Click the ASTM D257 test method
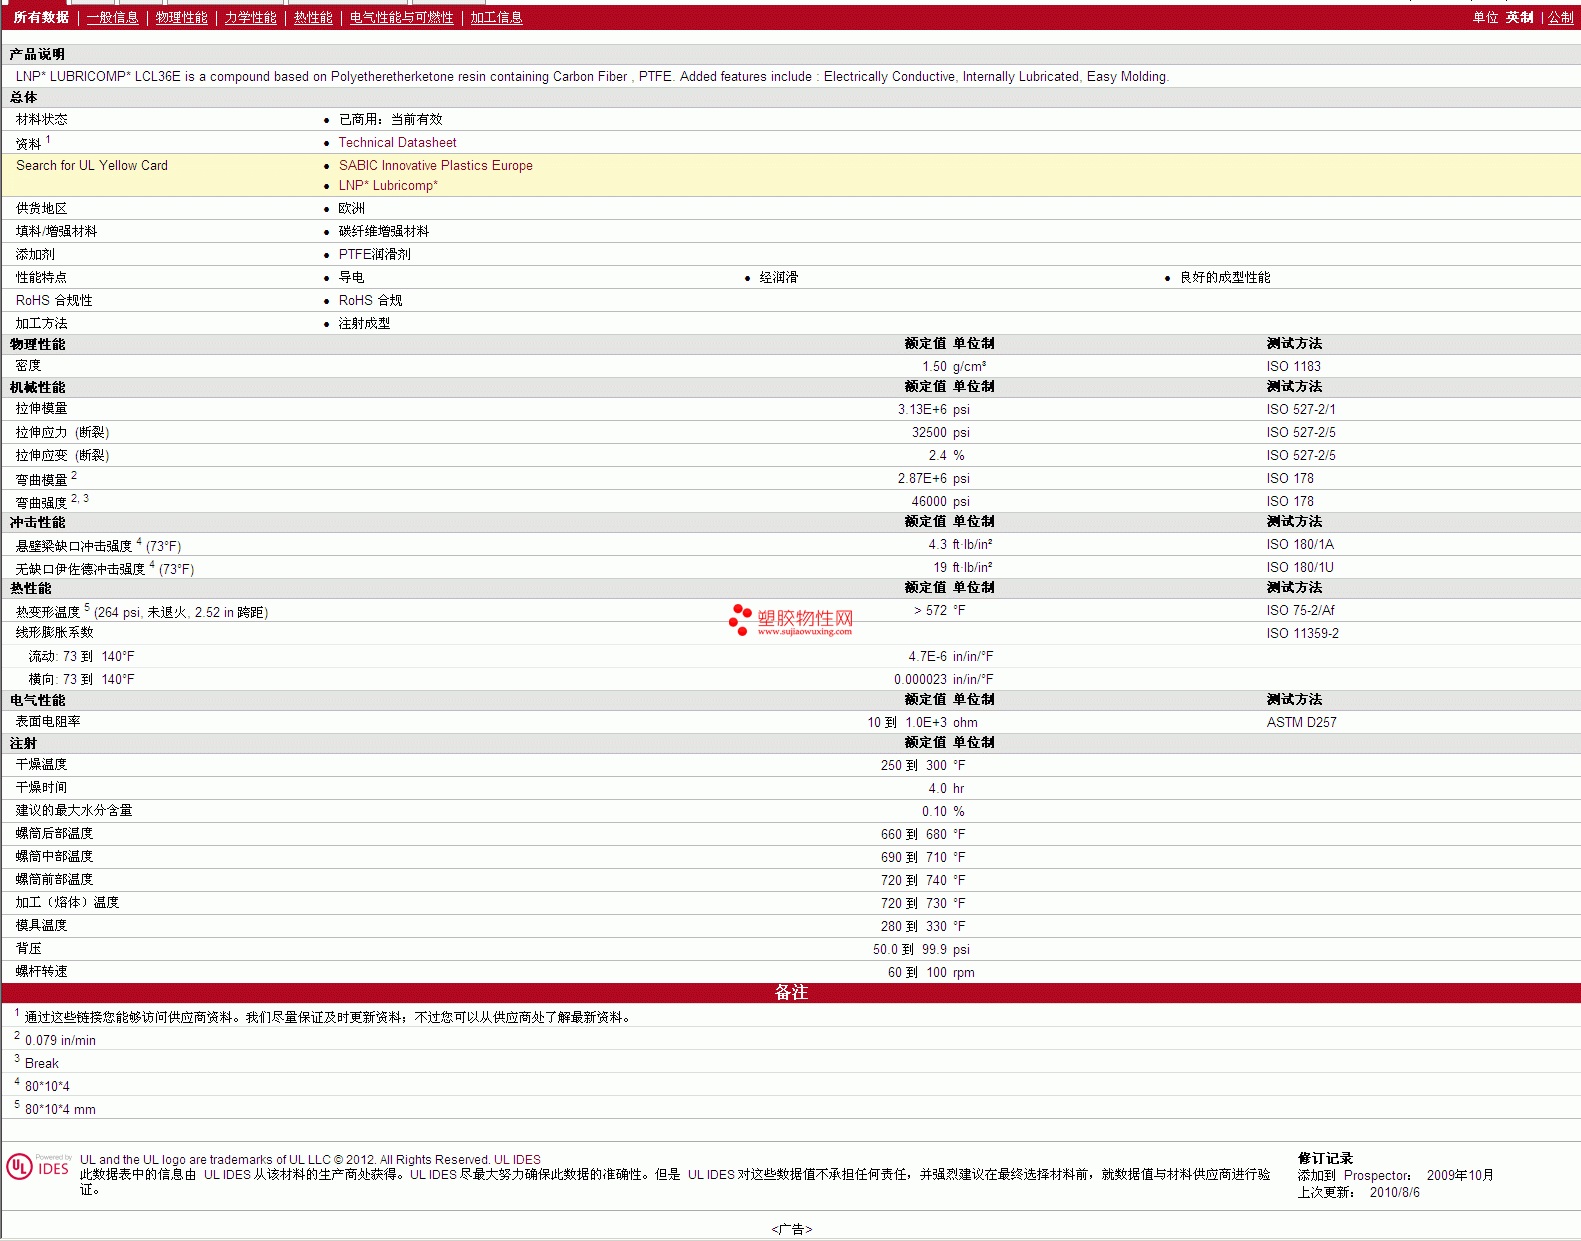Viewport: 1581px width, 1241px height. [x=1301, y=723]
